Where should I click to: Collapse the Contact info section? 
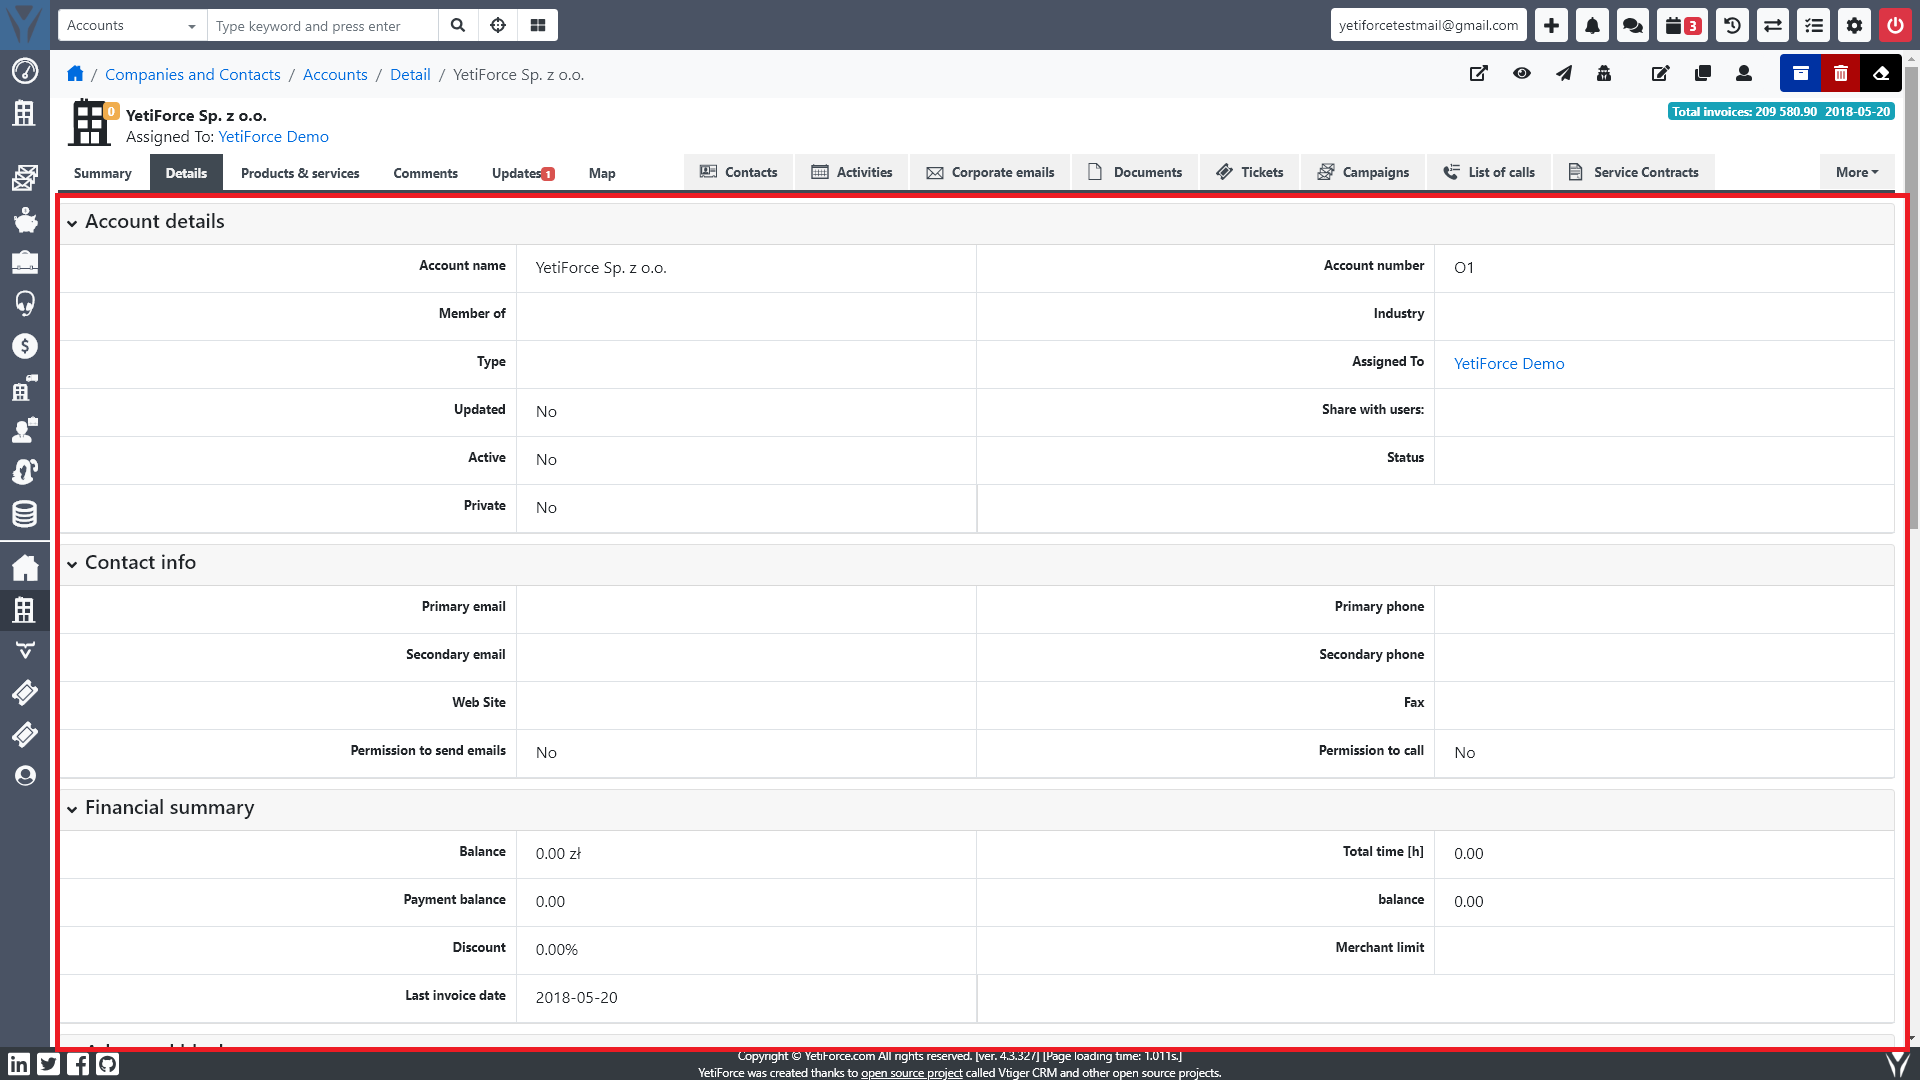pos(72,564)
